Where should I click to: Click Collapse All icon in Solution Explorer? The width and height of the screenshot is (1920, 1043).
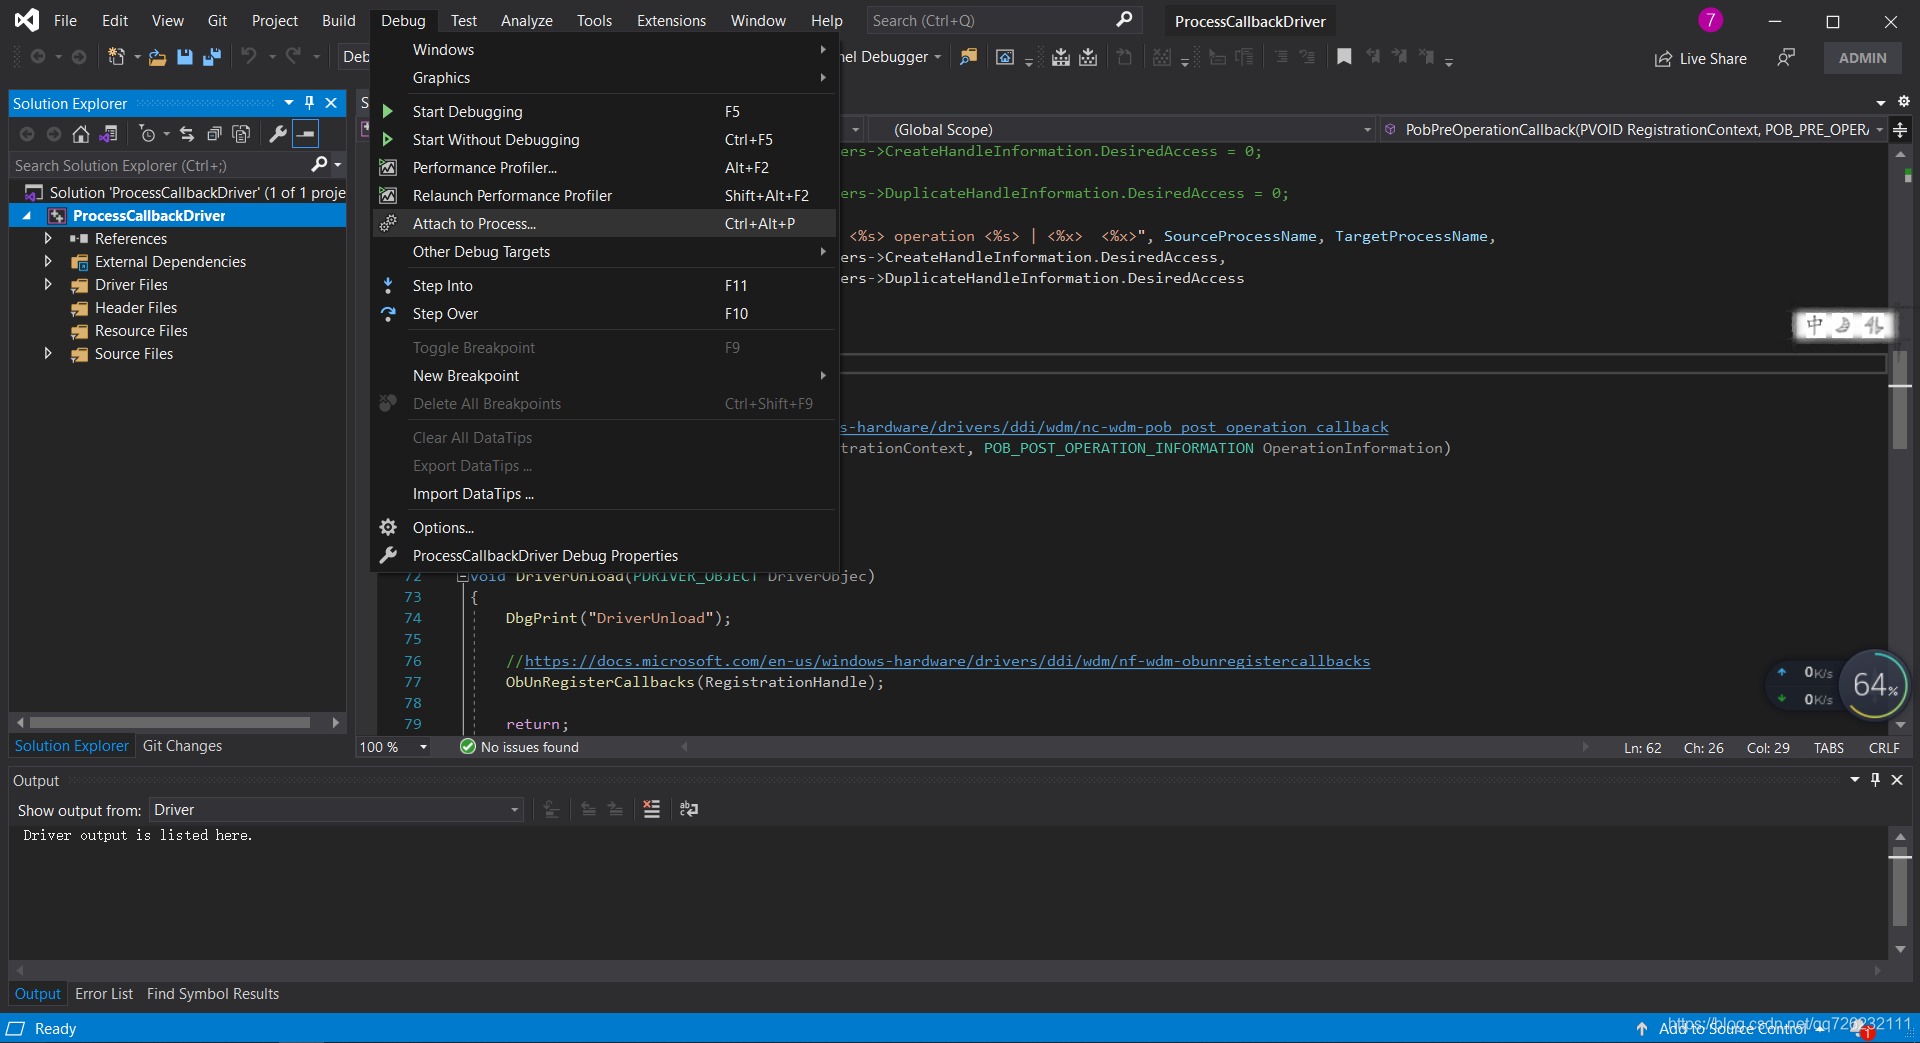pos(214,134)
